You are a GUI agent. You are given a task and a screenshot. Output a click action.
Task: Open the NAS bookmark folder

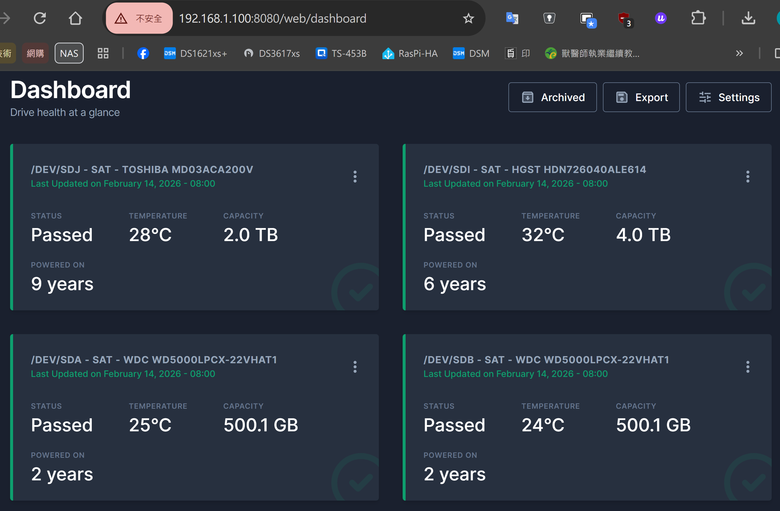(69, 53)
